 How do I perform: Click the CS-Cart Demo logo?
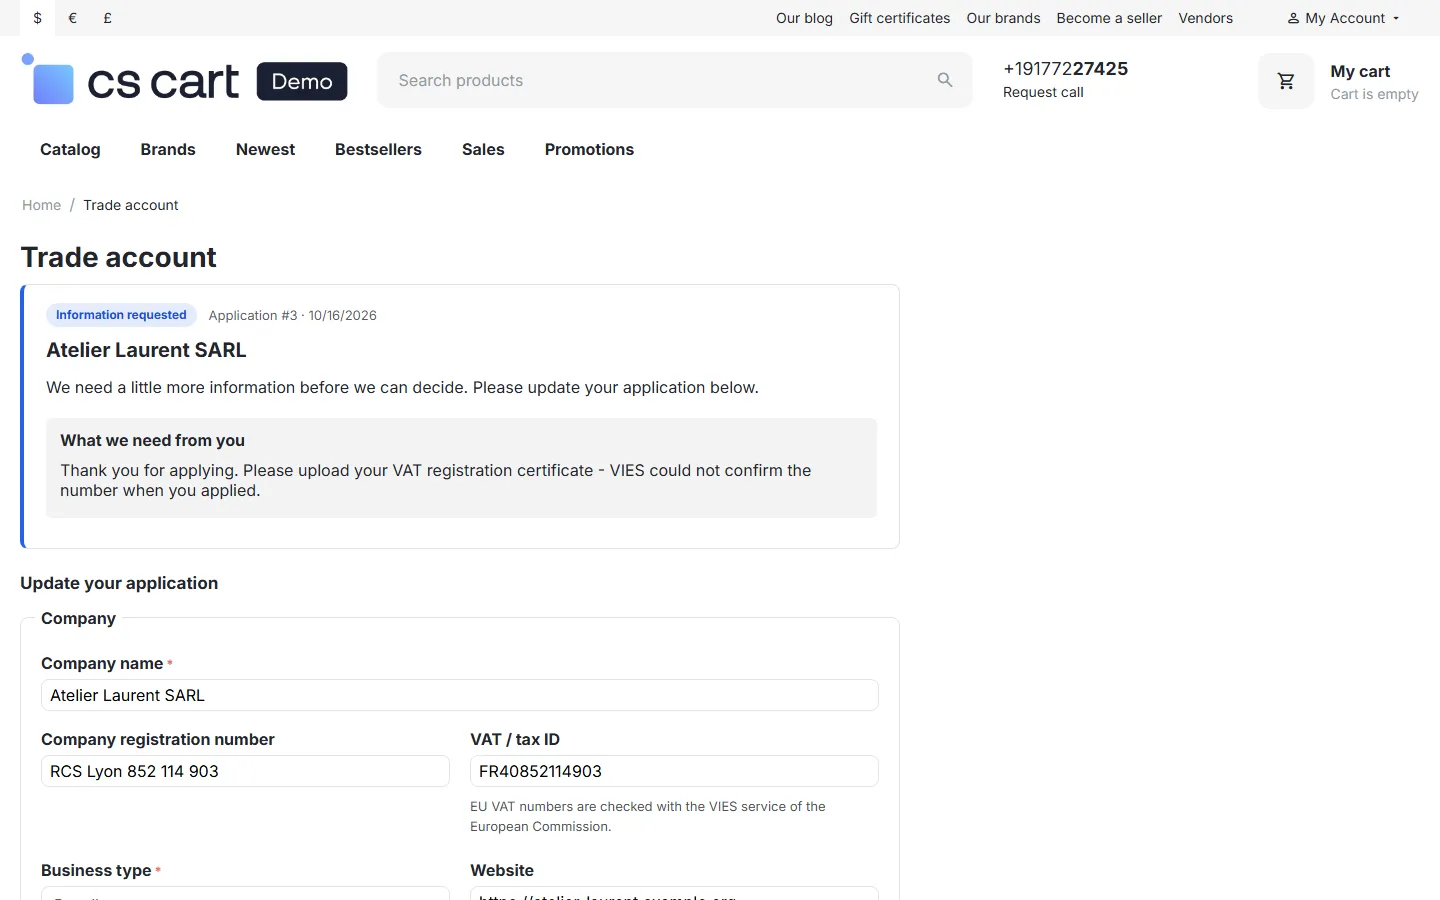click(x=185, y=80)
